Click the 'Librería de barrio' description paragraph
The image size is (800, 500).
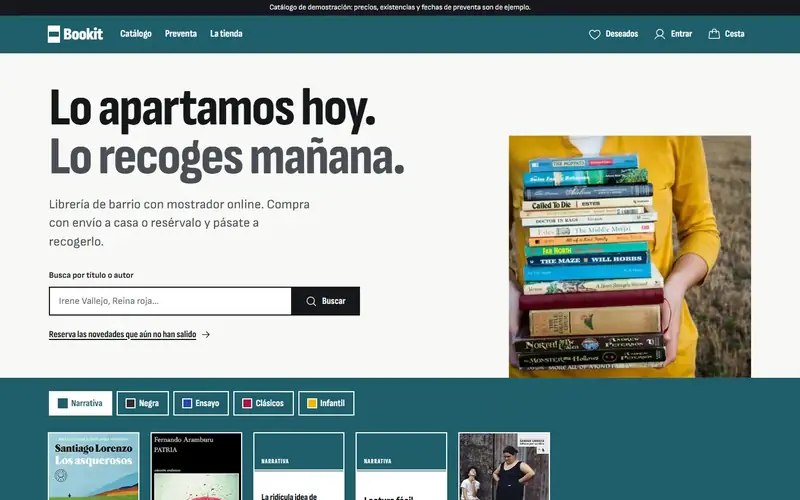pyautogui.click(x=180, y=223)
